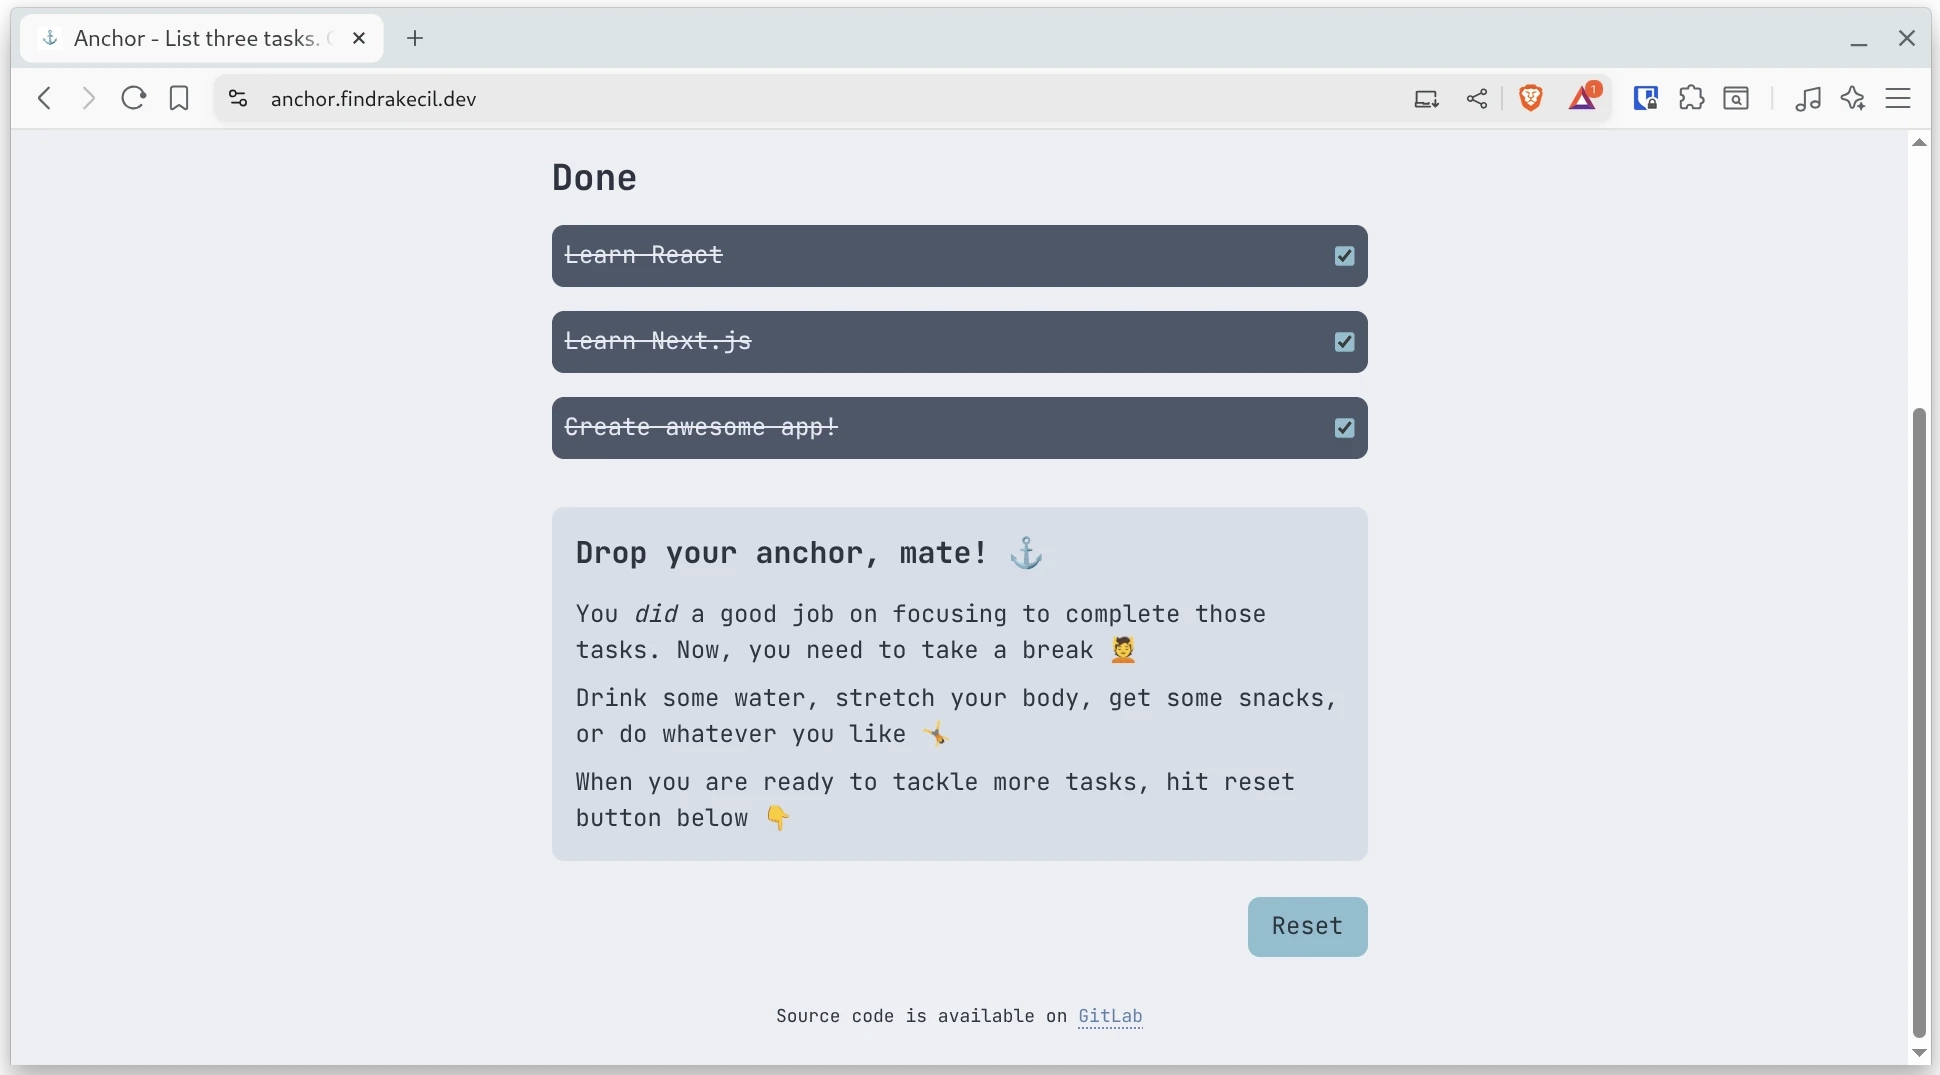This screenshot has height=1075, width=1940.
Task: Open the GitLab source code link
Action: point(1110,1016)
